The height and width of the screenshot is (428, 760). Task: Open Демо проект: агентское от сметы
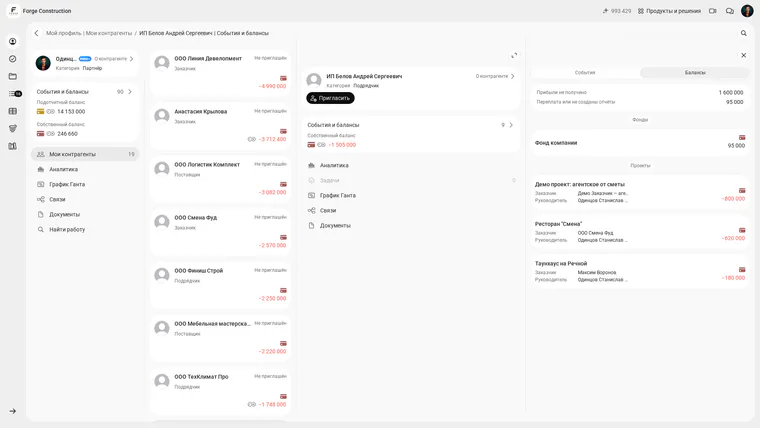(640, 192)
